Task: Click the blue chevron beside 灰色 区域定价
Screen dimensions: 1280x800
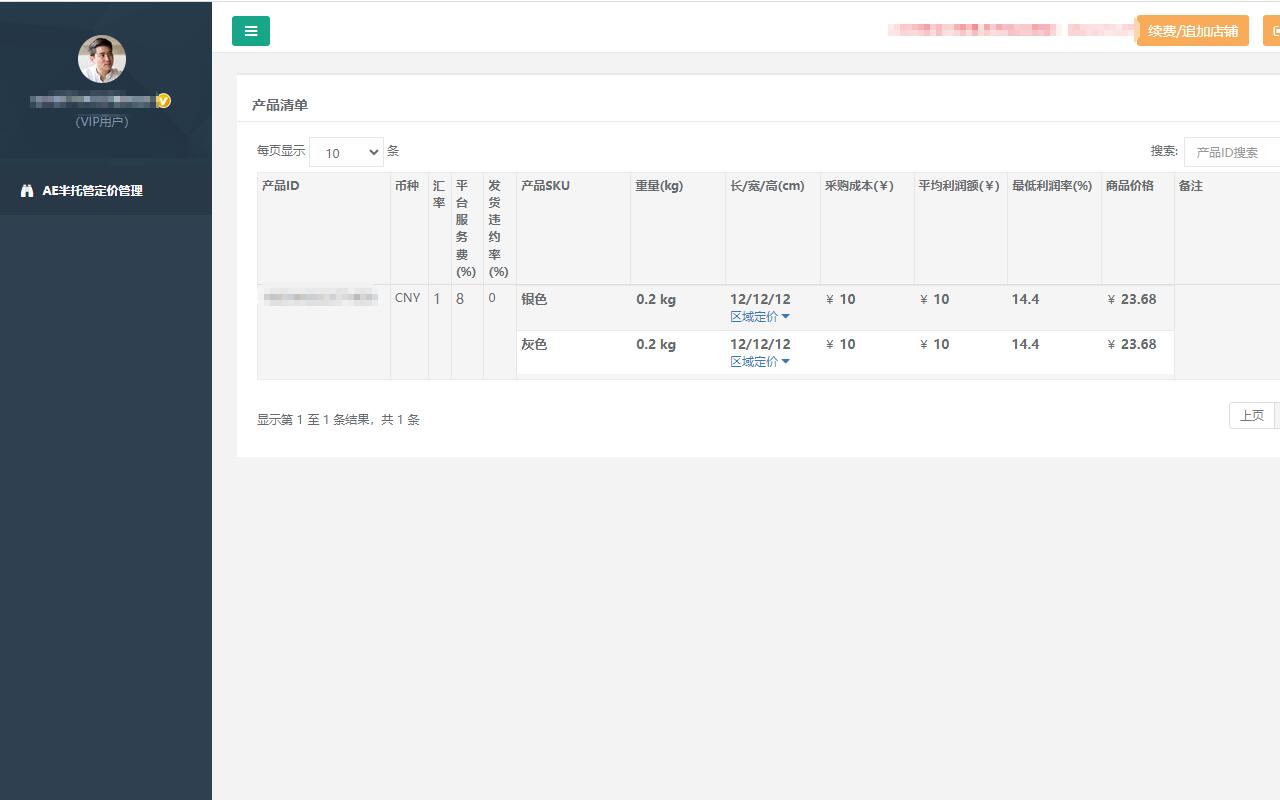Action: pos(786,361)
